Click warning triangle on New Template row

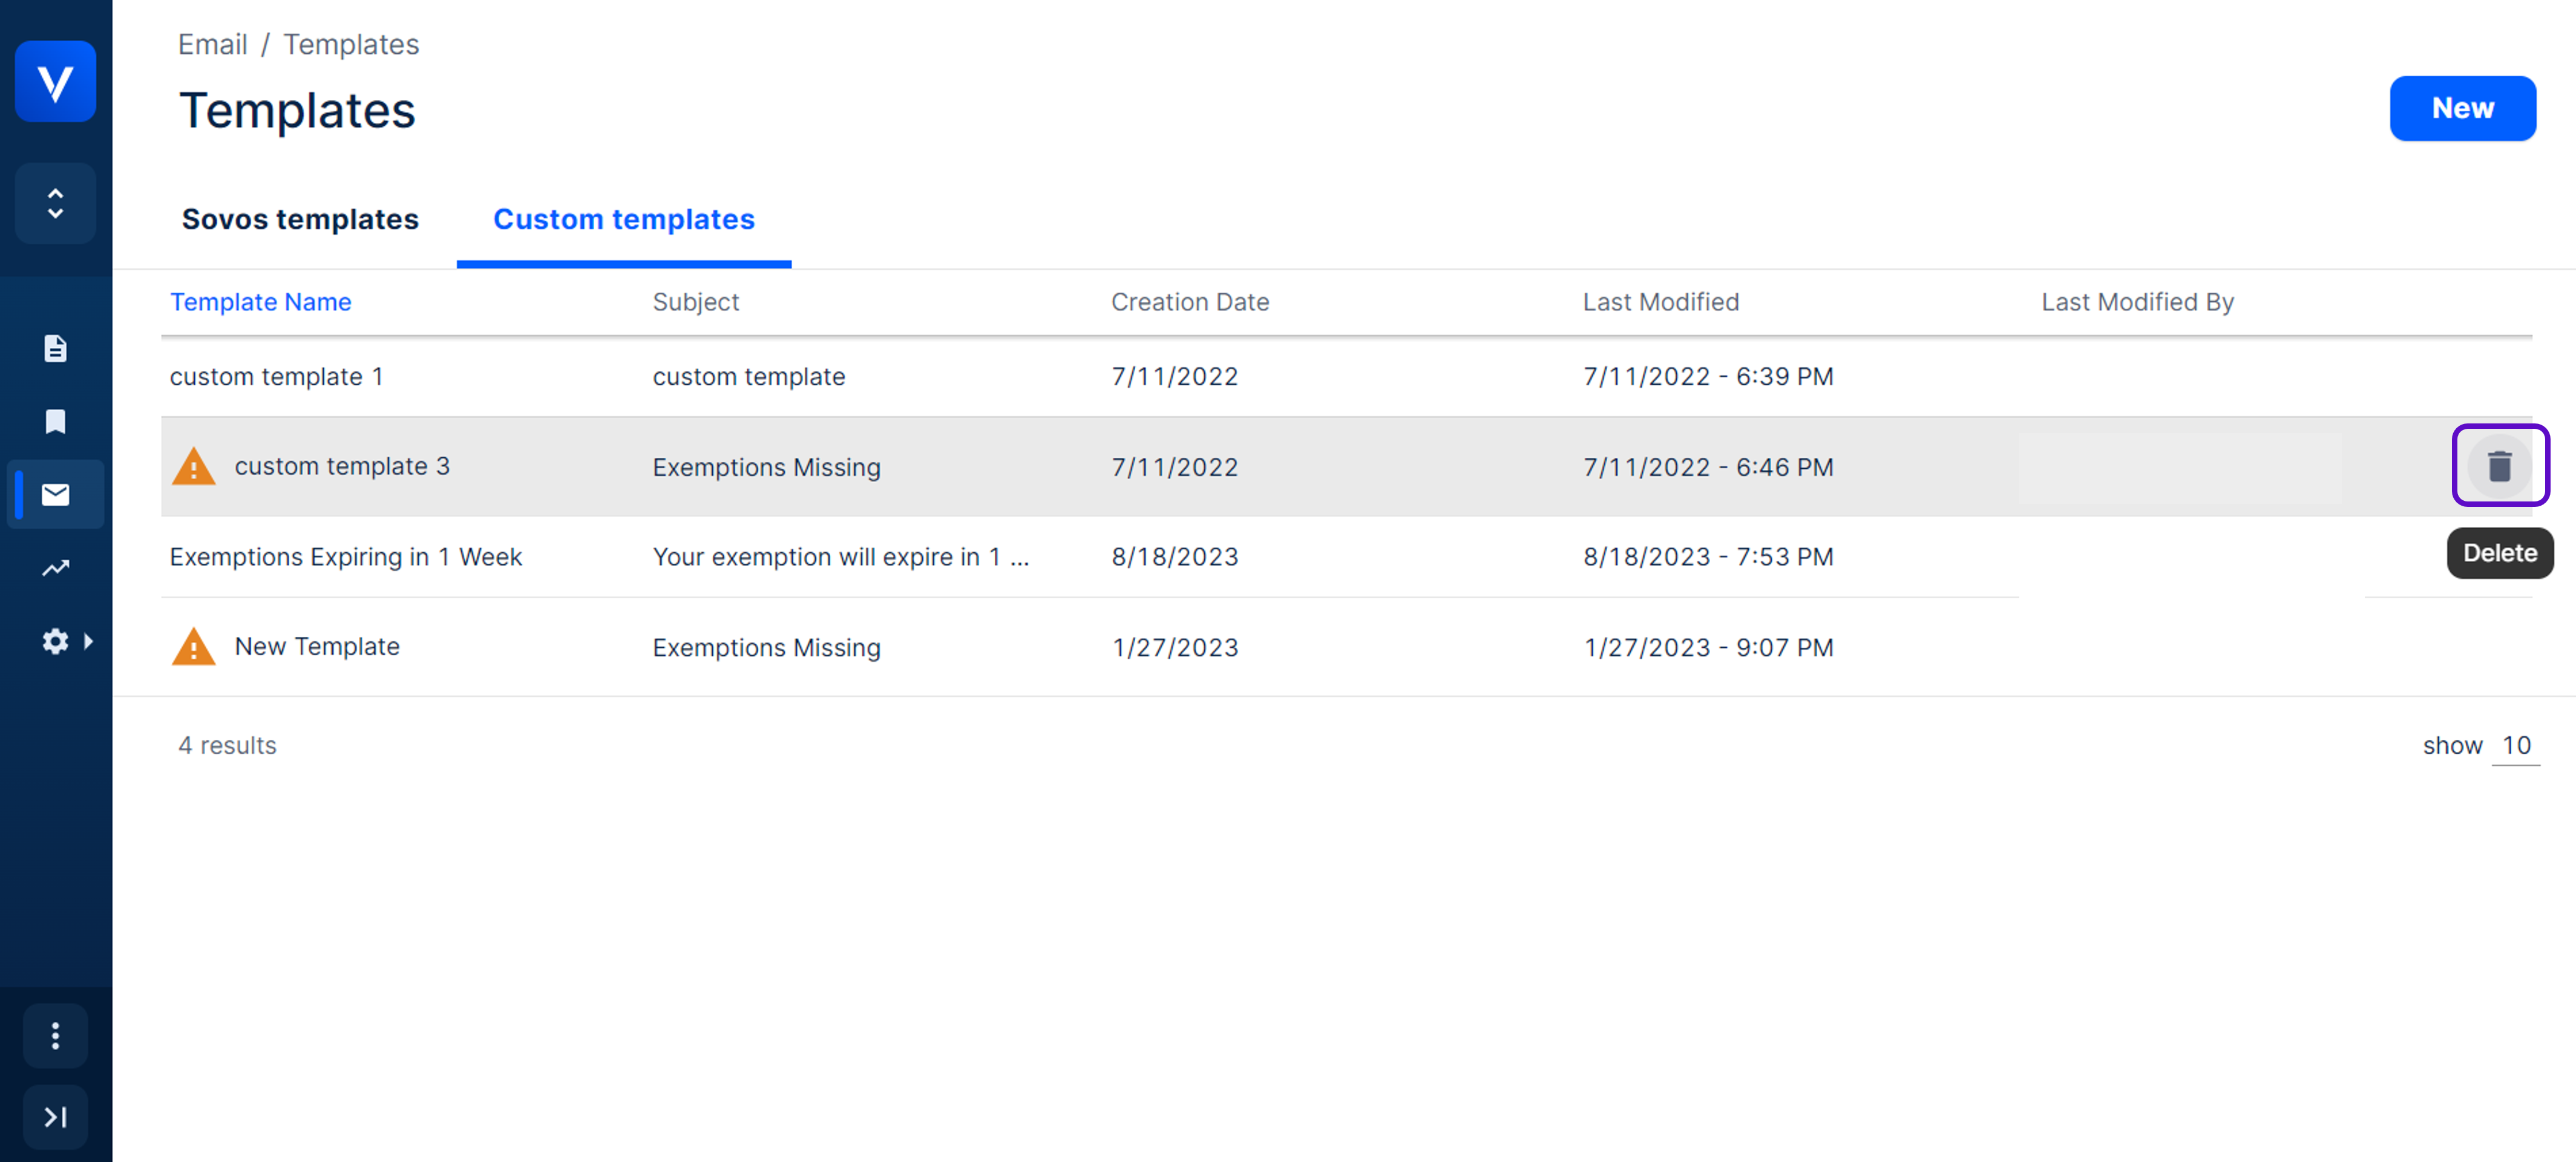pos(193,647)
